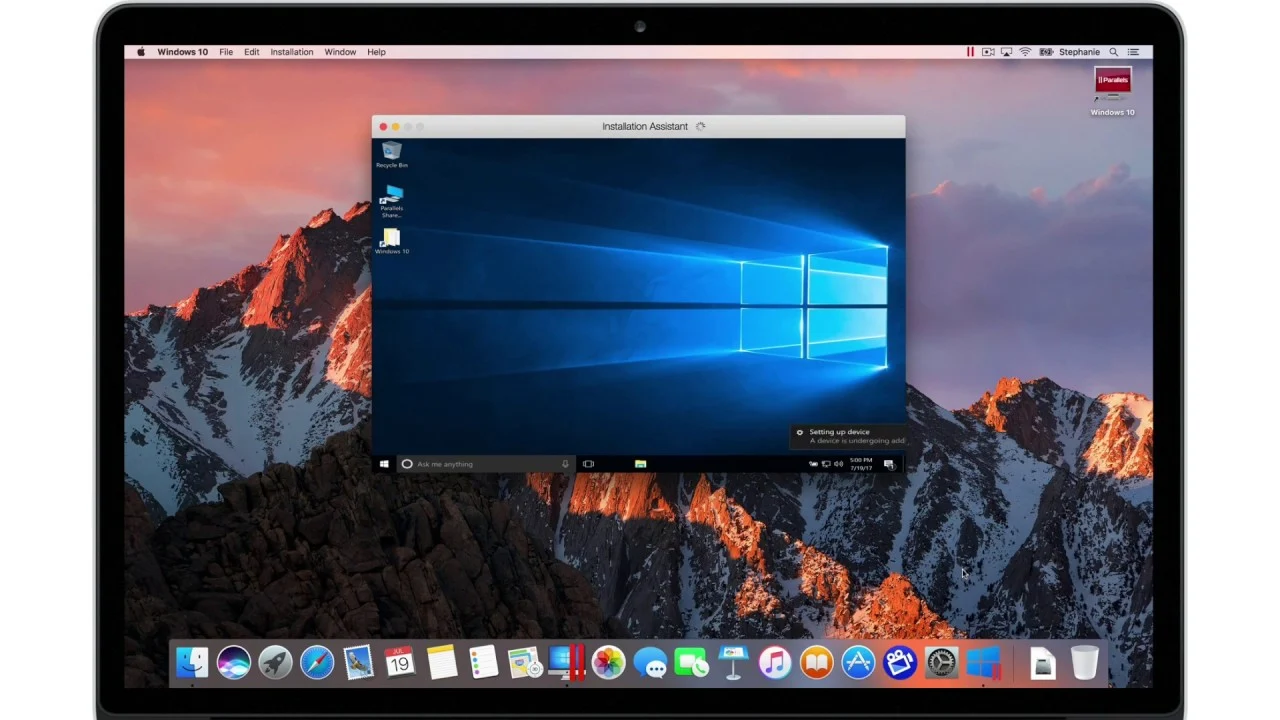Screen dimensions: 1280x720
Task: Open the Edit menu
Action: point(252,52)
